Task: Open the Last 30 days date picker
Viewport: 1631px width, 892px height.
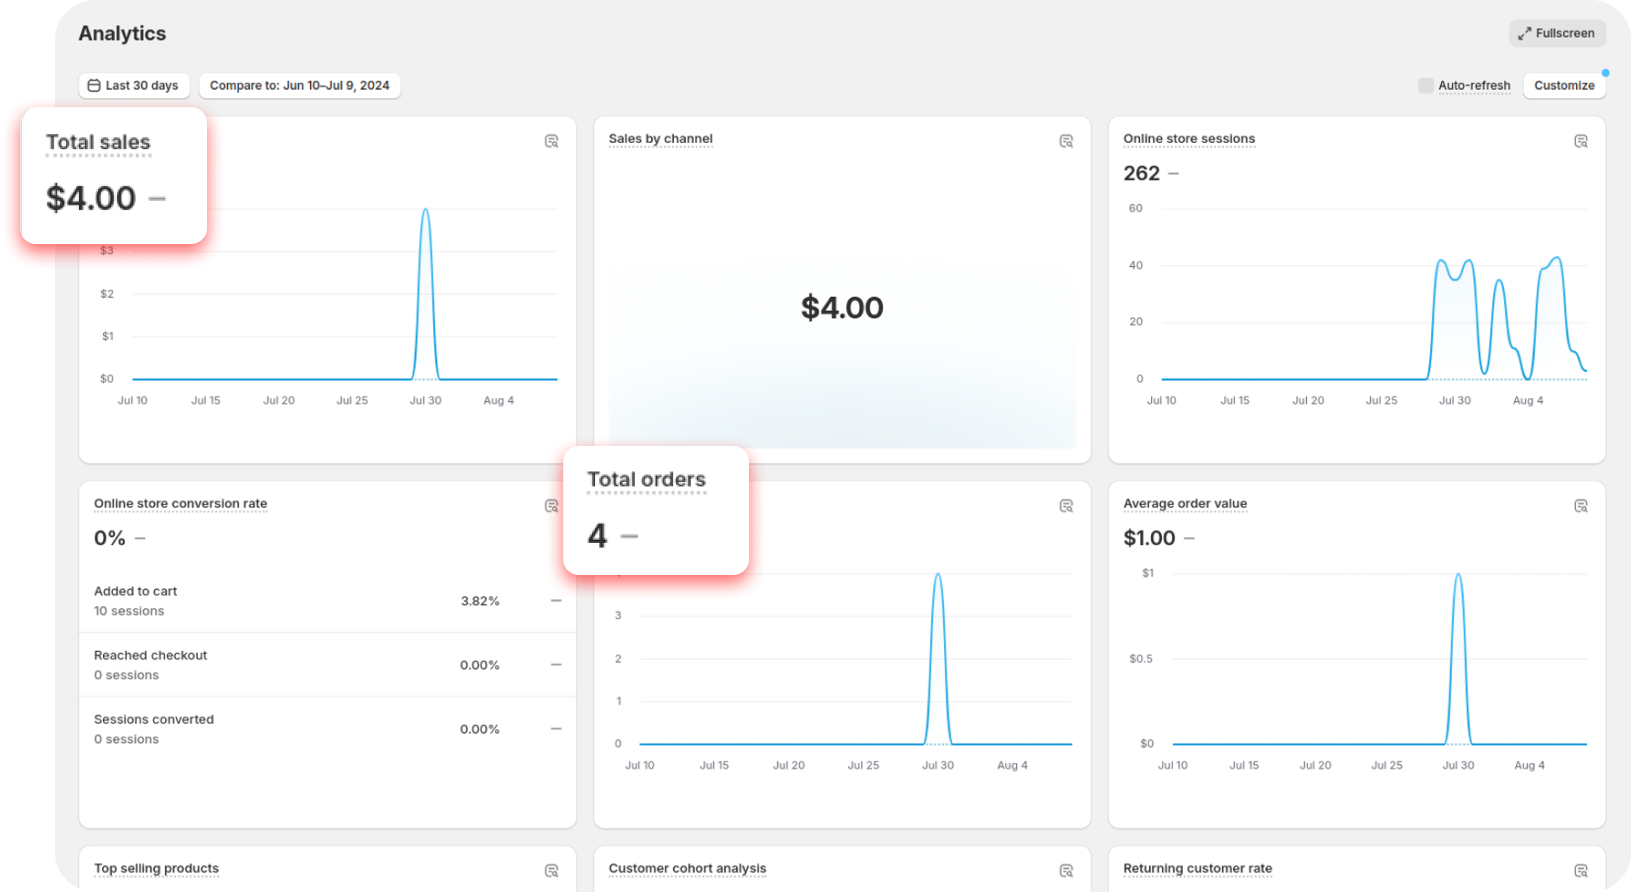Action: tap(133, 86)
